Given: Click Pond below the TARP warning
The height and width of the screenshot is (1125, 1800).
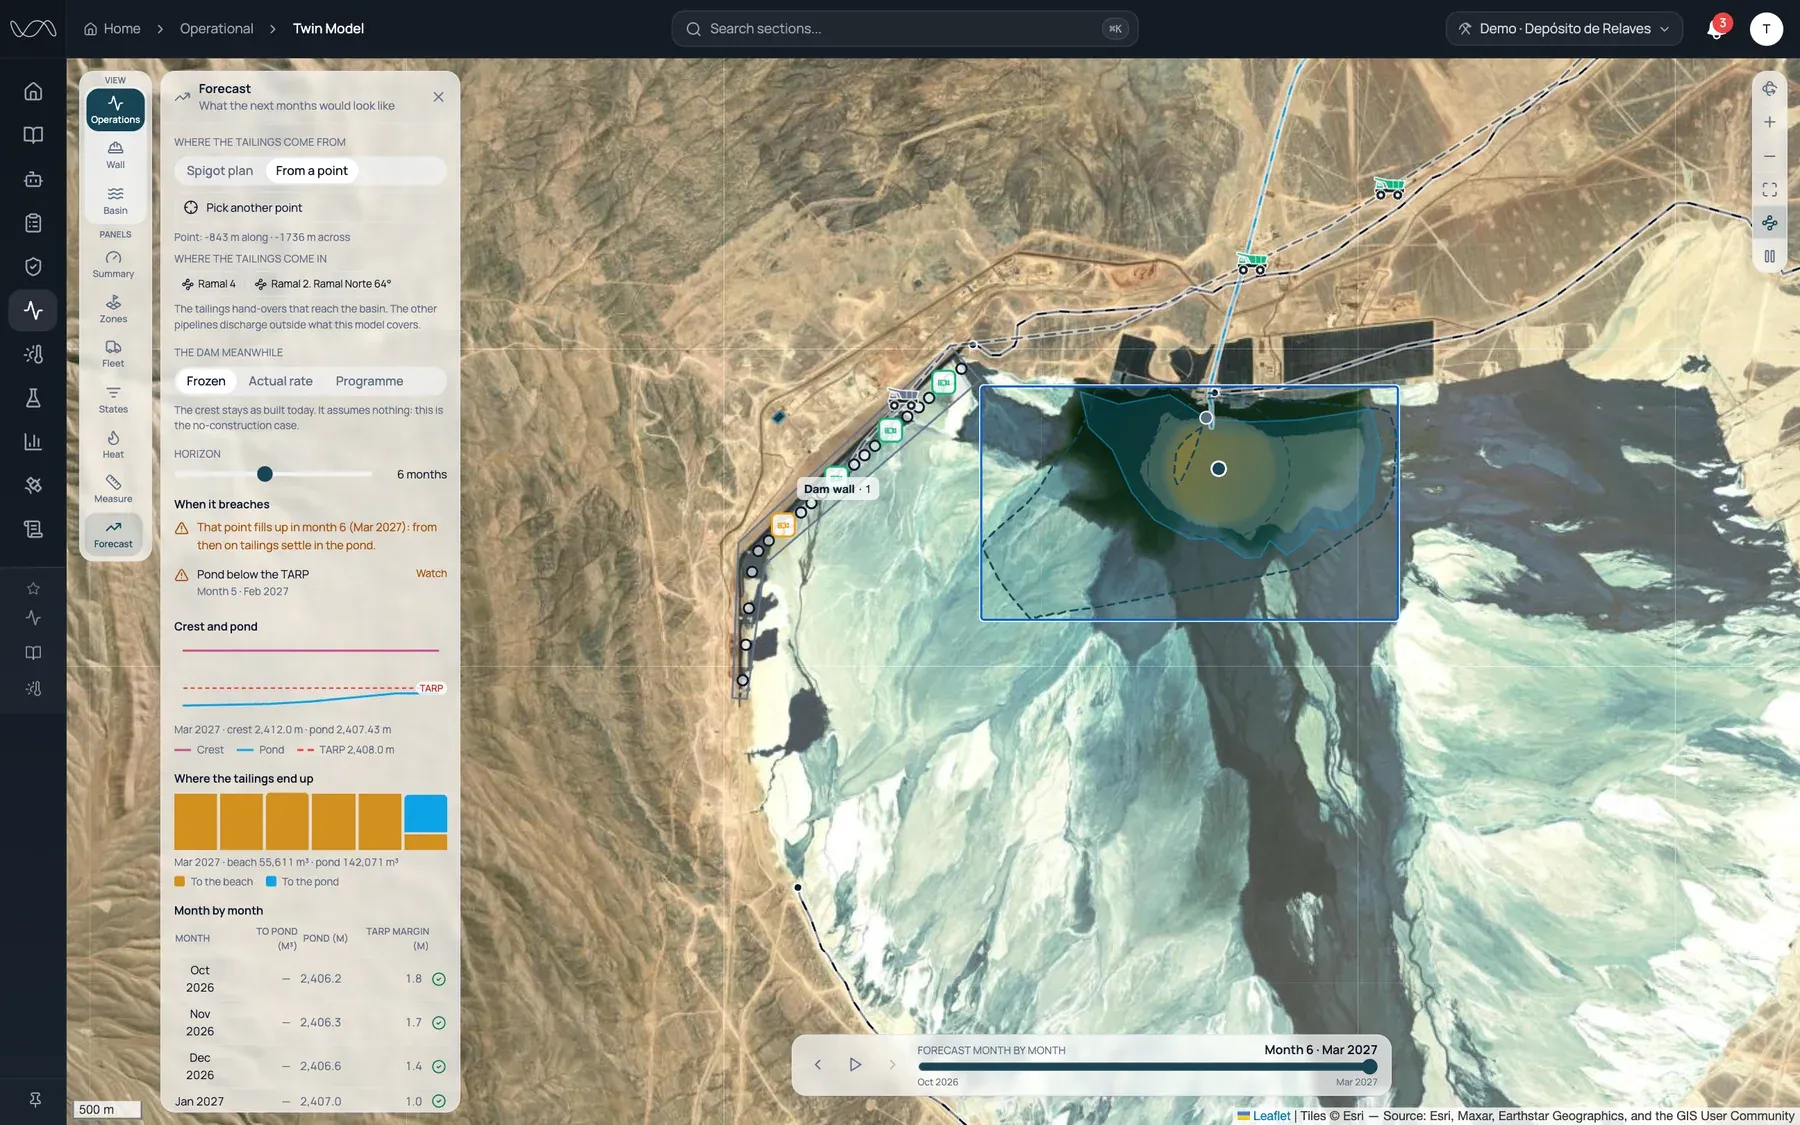Looking at the screenshot, I should 310,582.
